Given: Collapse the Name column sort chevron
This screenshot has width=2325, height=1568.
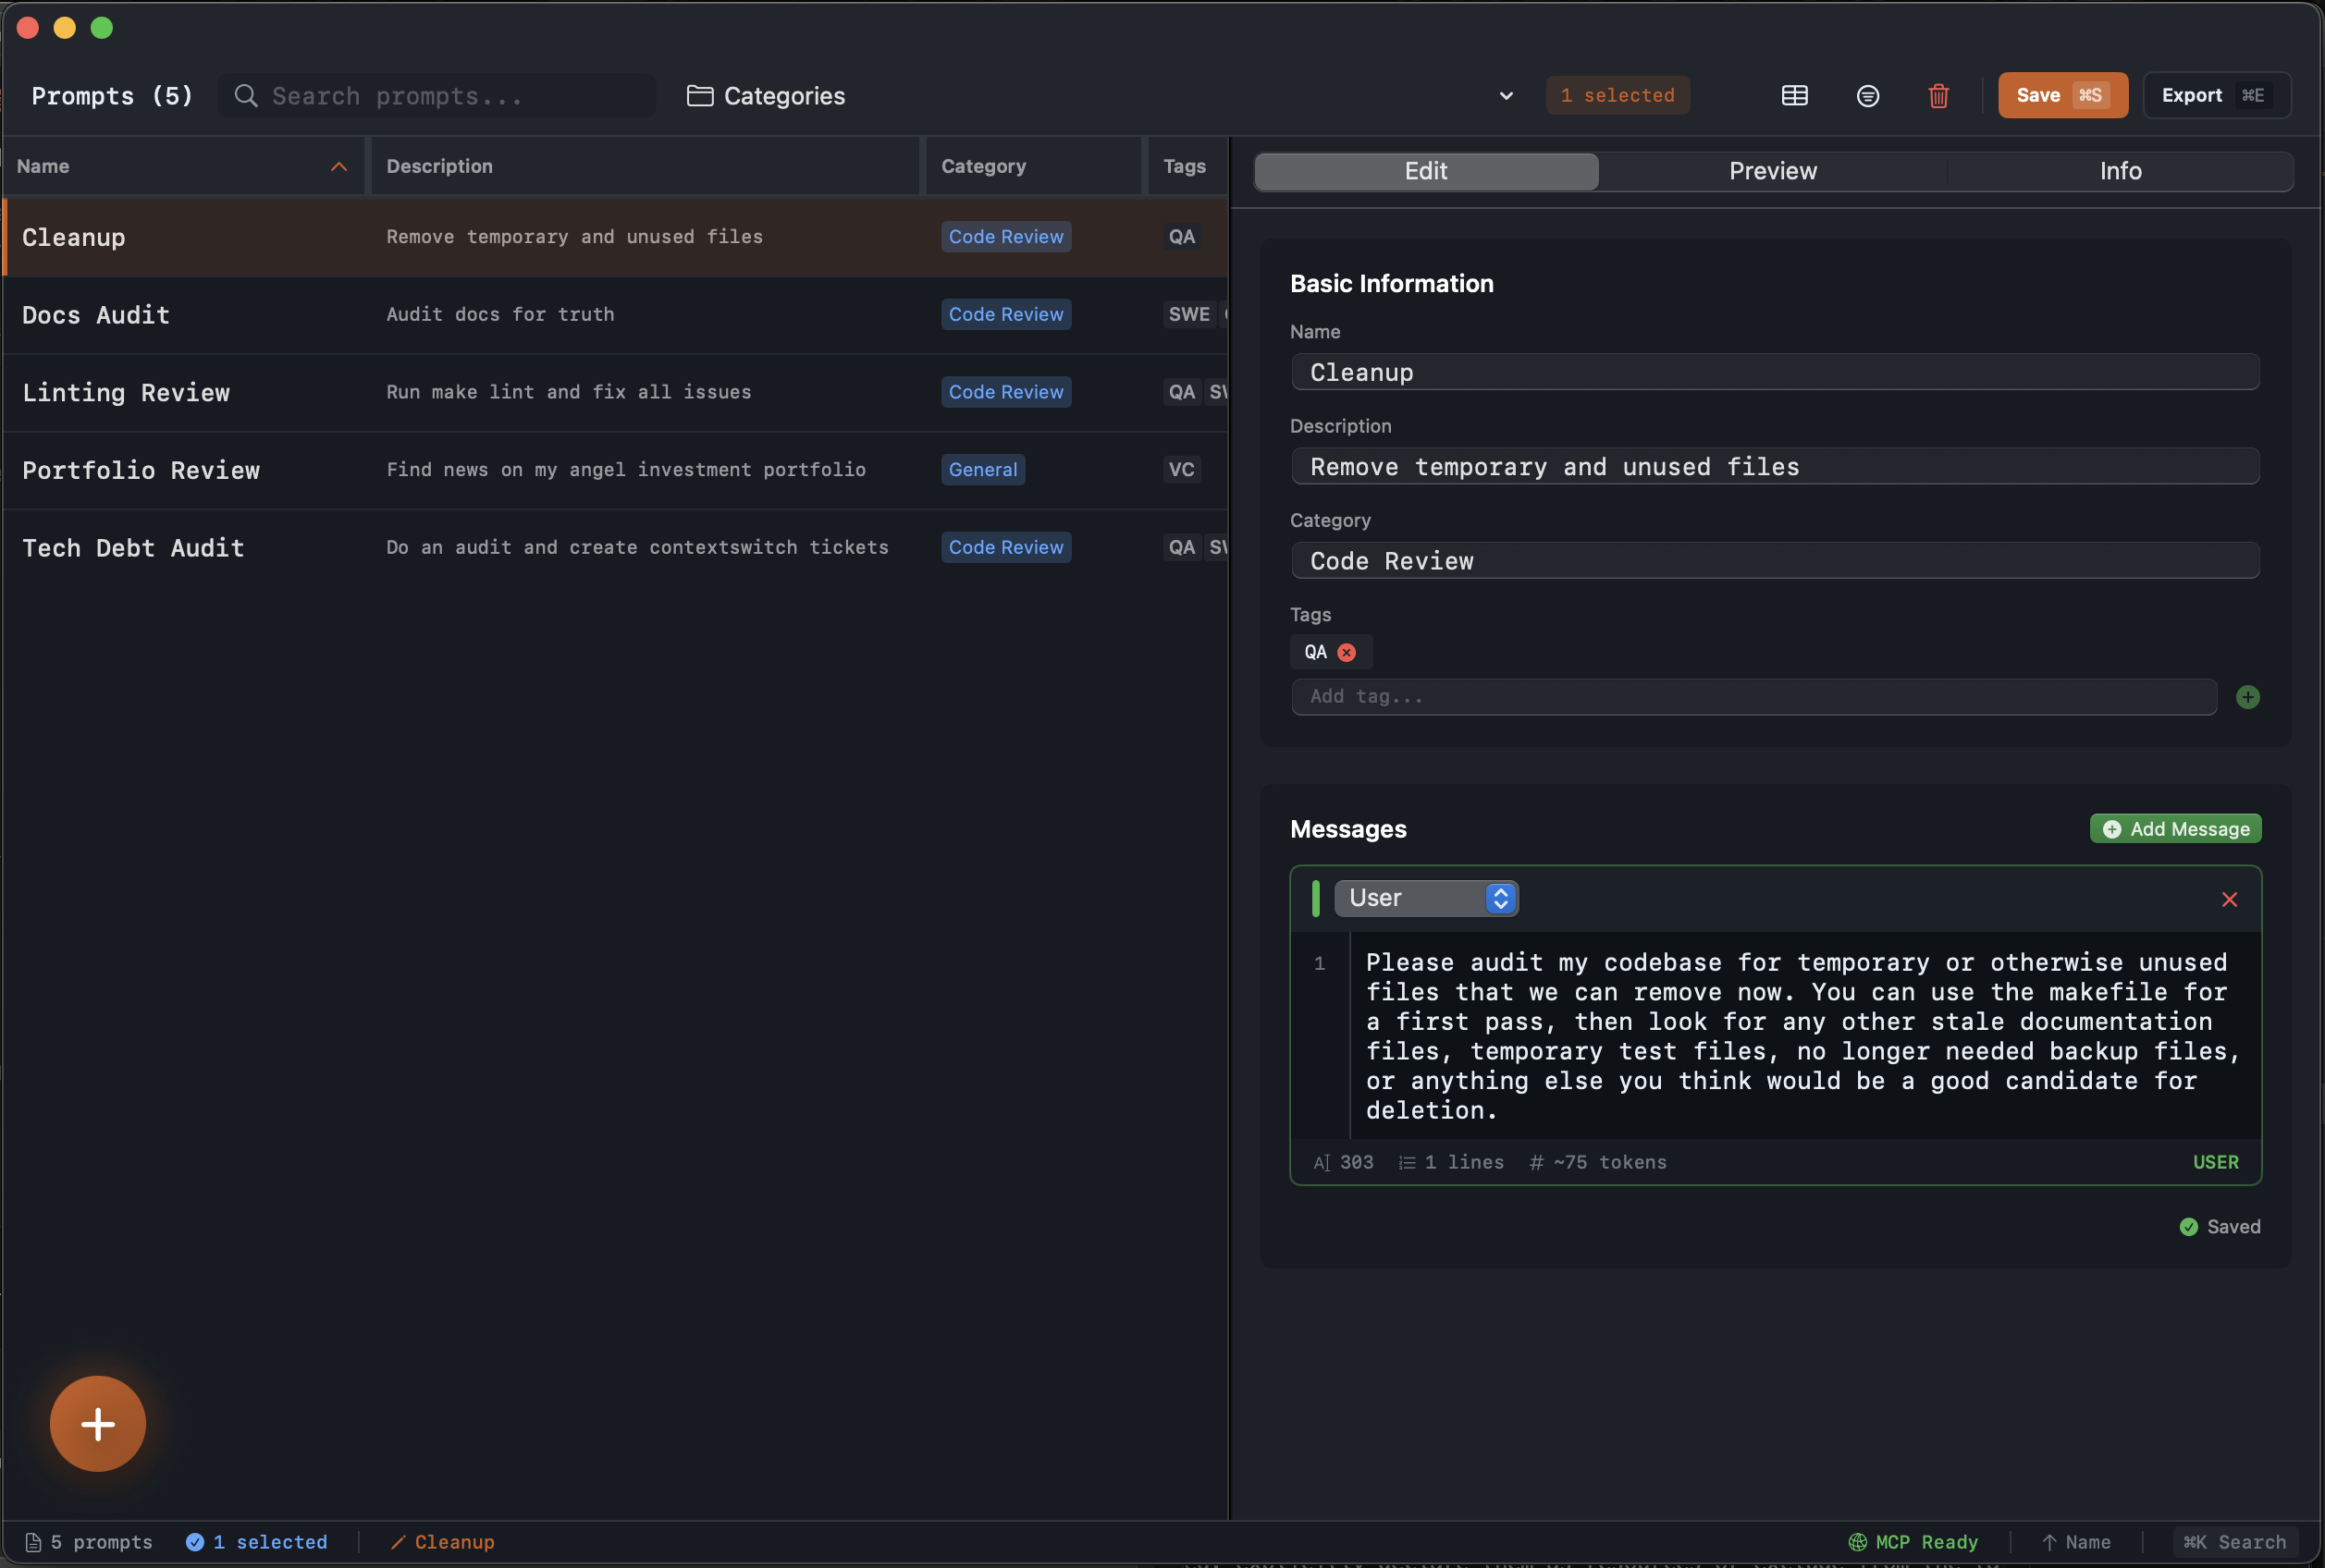Looking at the screenshot, I should 338,166.
